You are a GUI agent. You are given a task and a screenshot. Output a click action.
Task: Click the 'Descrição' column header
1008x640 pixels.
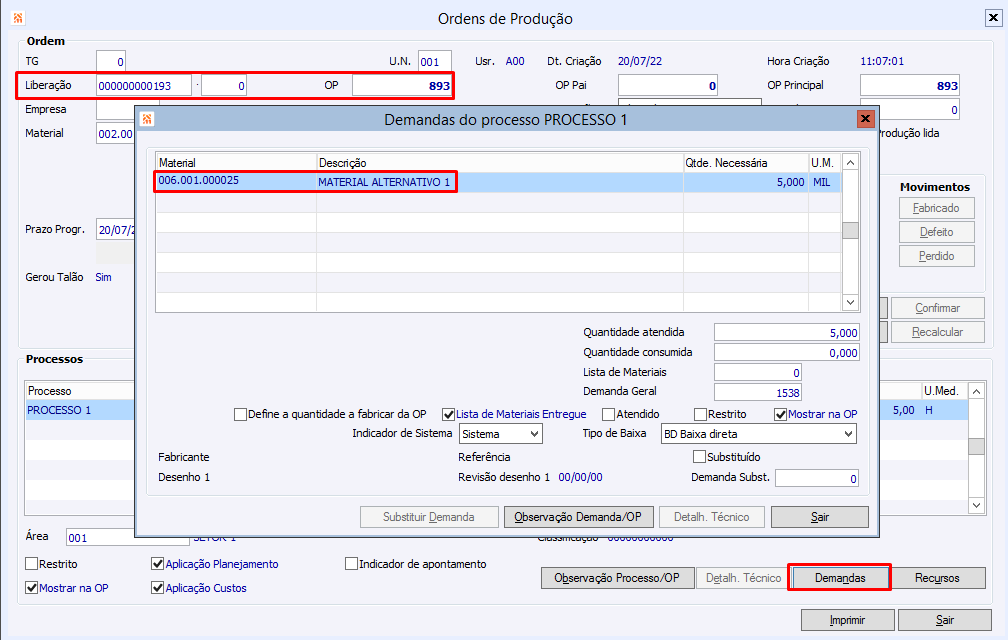pos(500,163)
